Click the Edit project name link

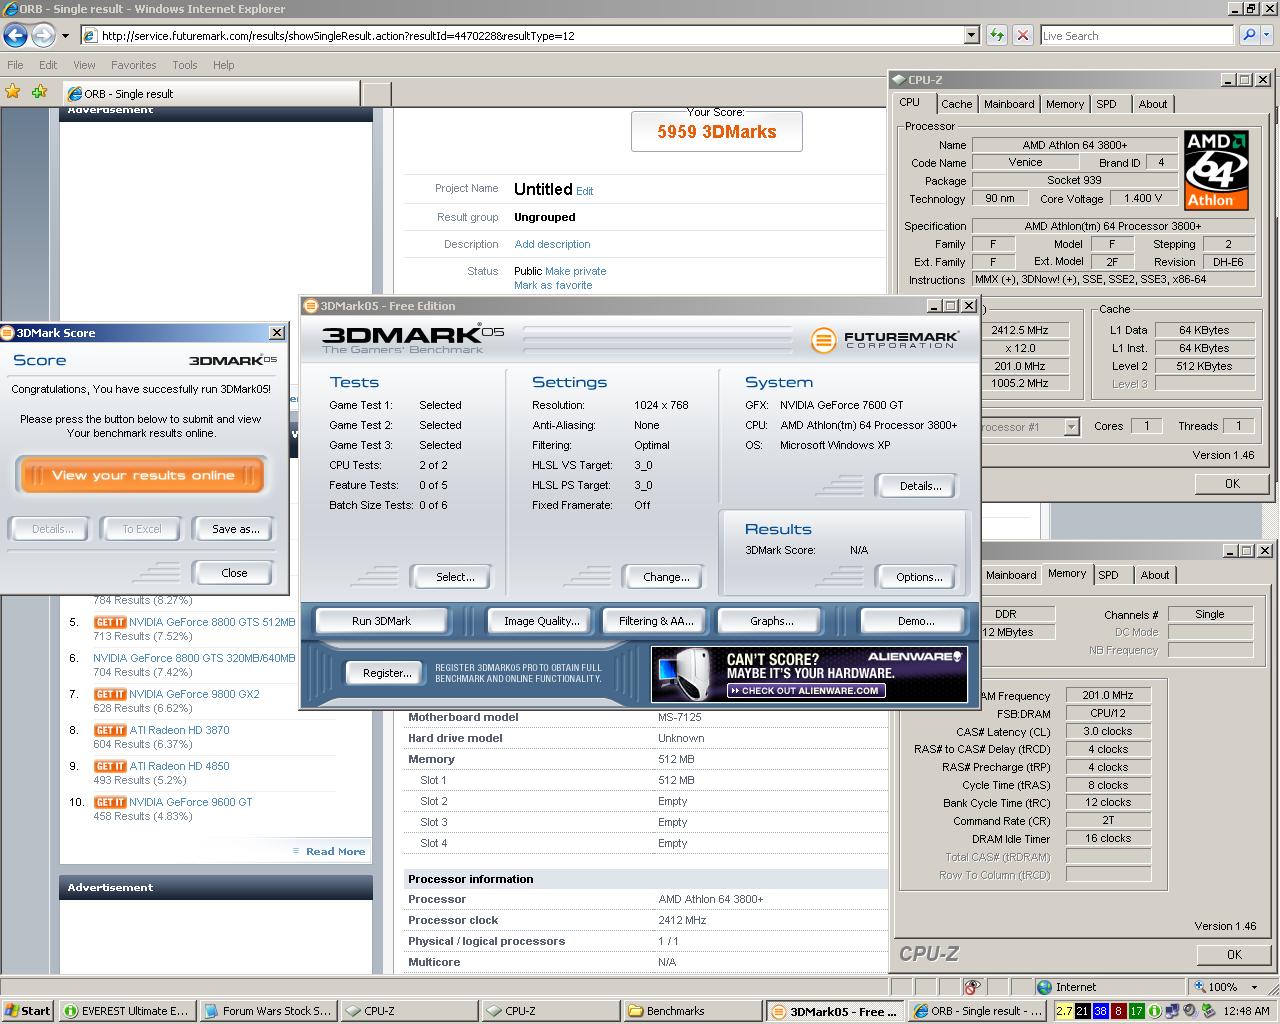click(x=584, y=191)
